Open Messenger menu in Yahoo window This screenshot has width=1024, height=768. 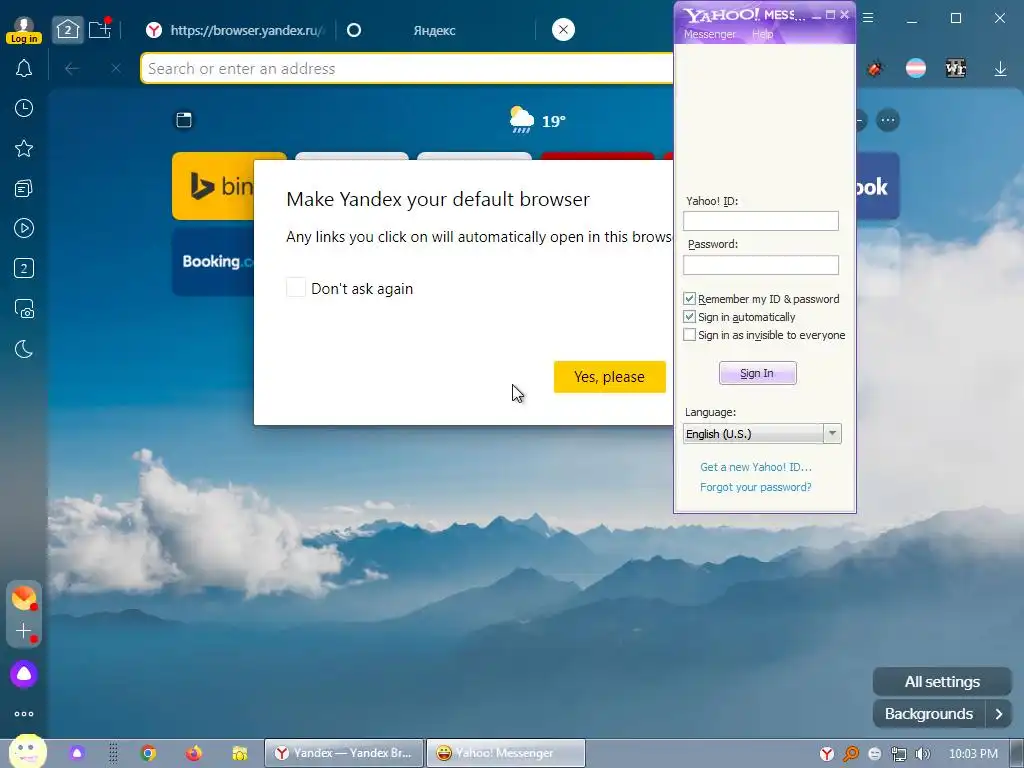pos(709,35)
